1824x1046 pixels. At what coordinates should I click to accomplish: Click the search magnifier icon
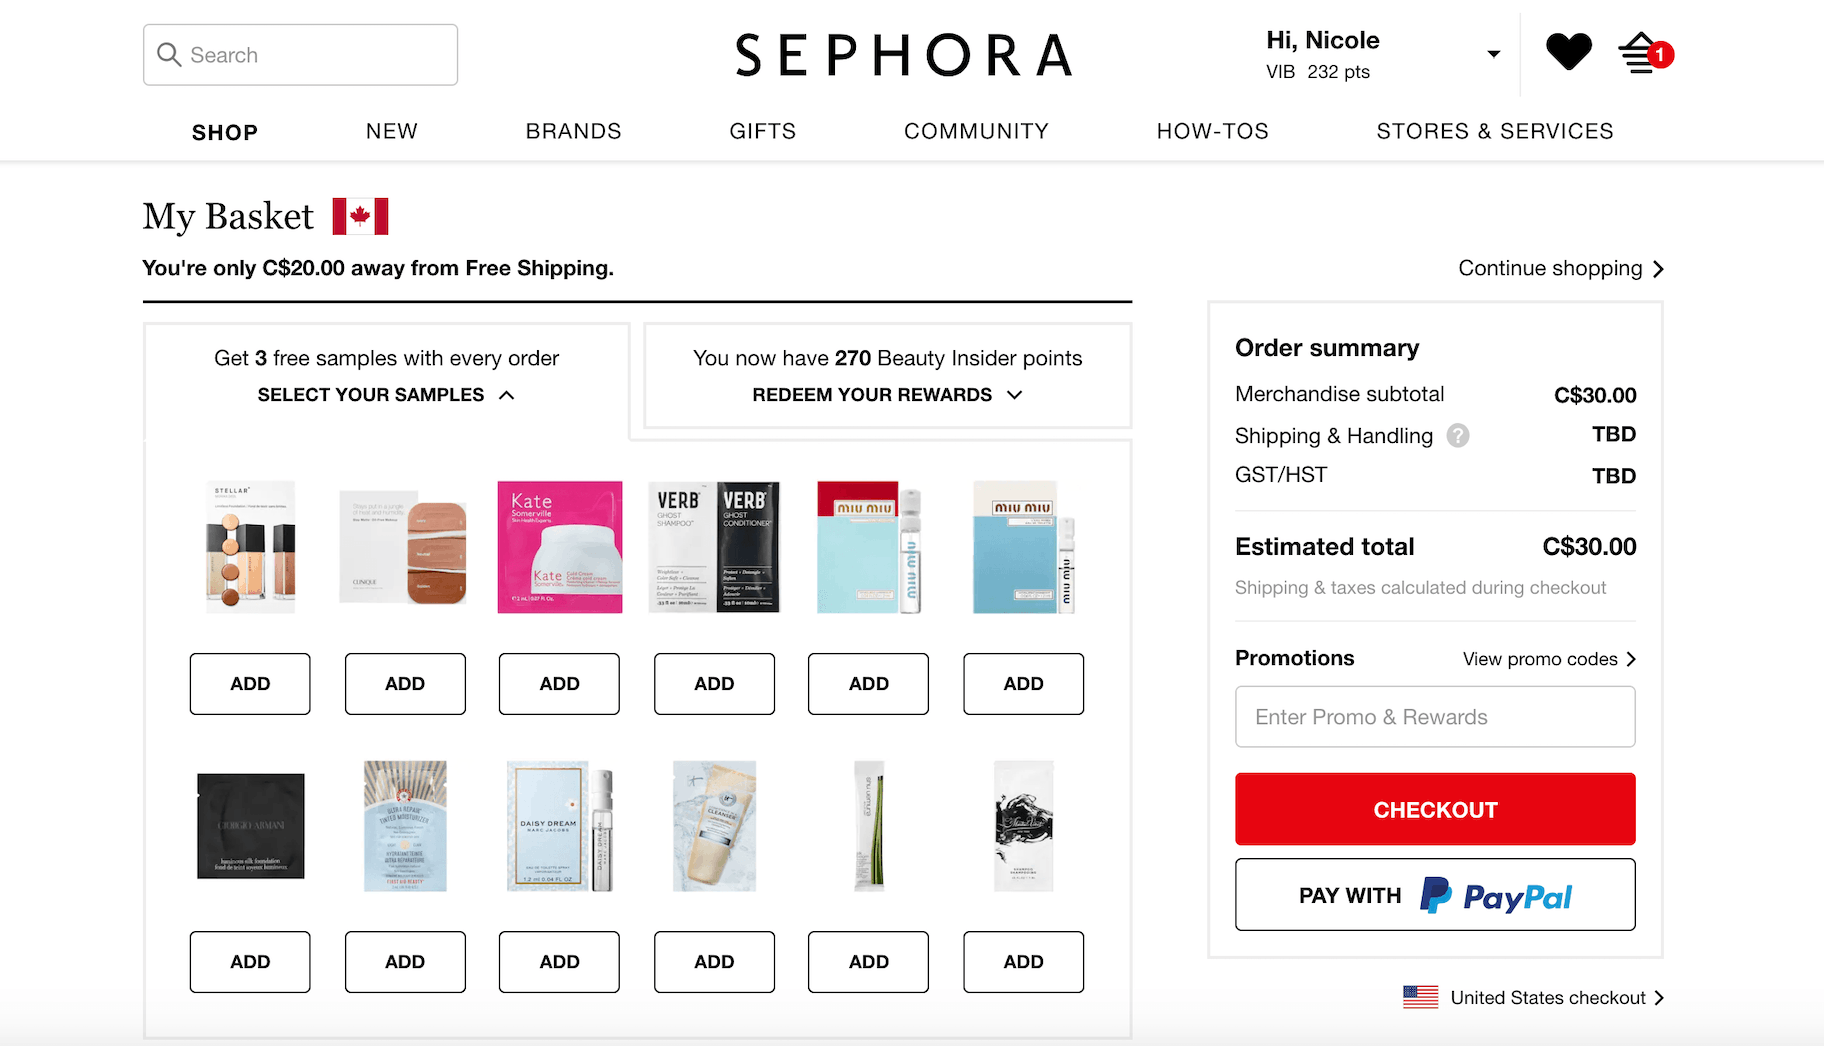point(170,55)
